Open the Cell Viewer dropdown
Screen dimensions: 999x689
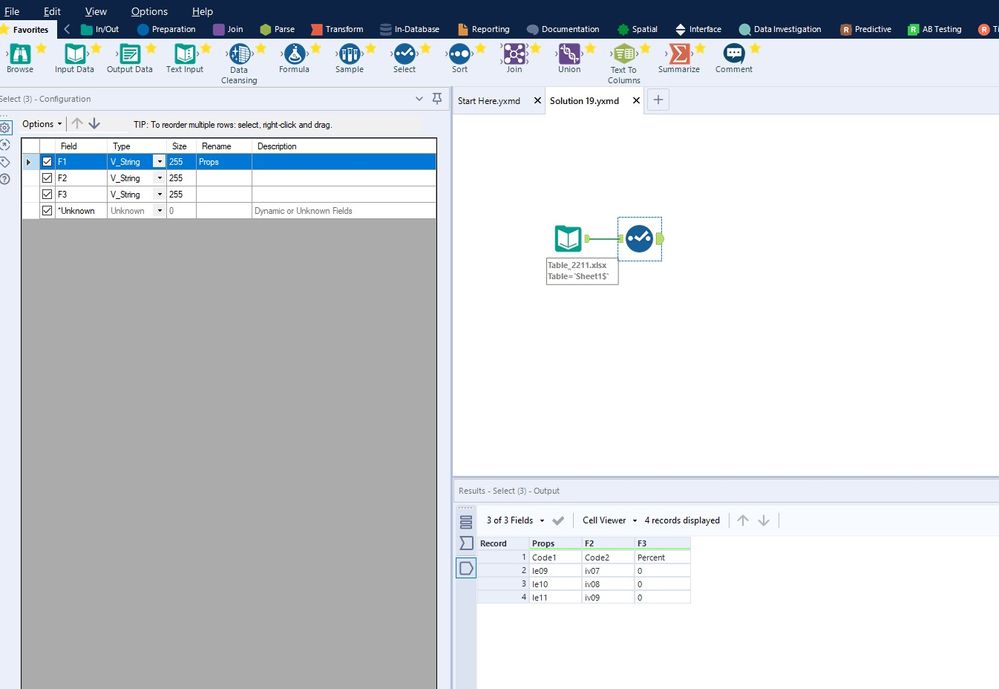click(x=609, y=520)
